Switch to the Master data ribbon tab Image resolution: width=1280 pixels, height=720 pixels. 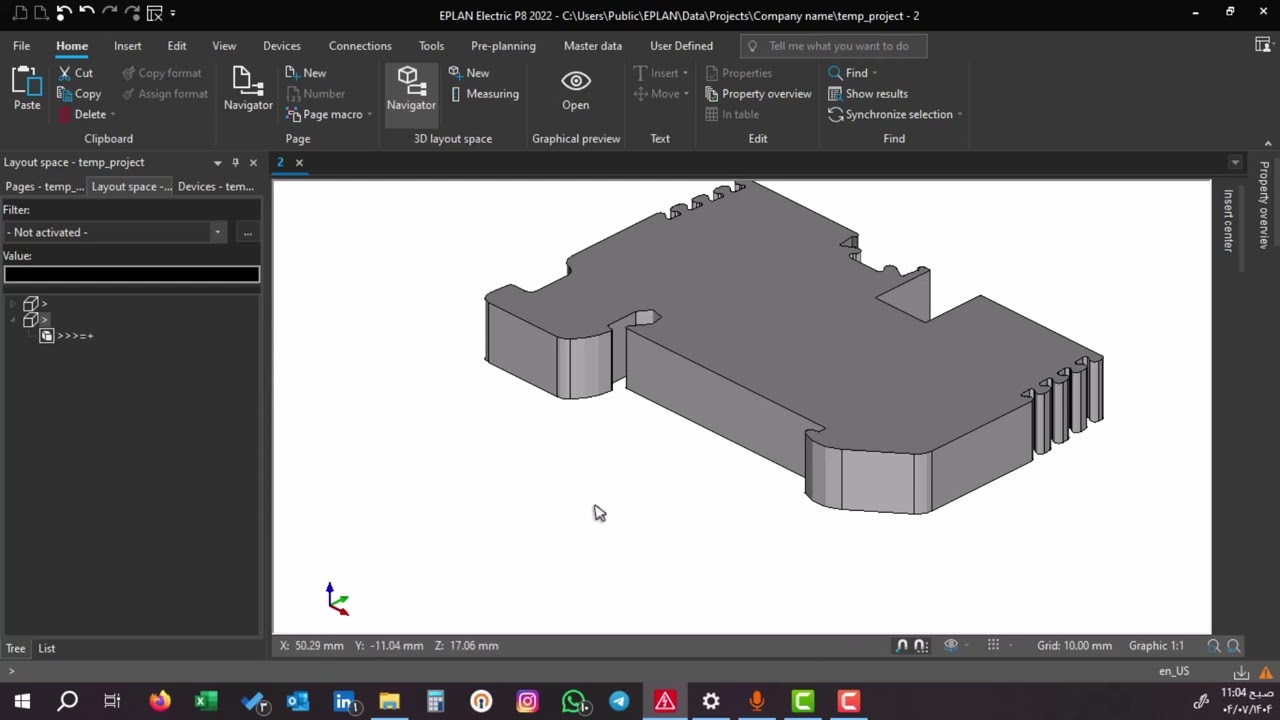coord(593,46)
